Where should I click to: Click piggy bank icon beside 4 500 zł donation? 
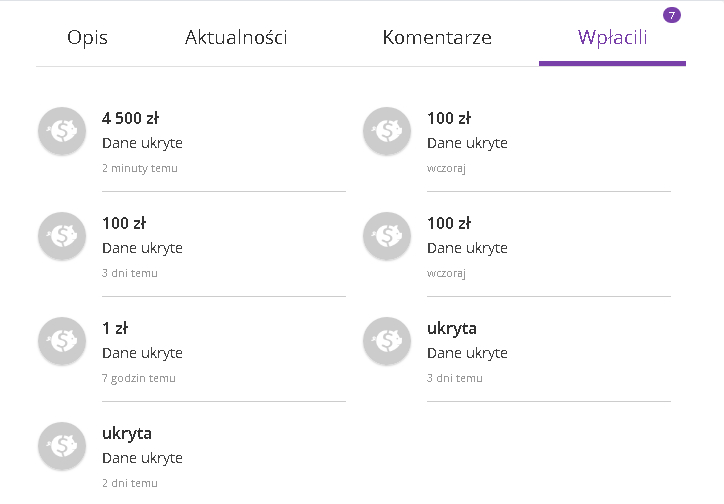click(x=62, y=131)
